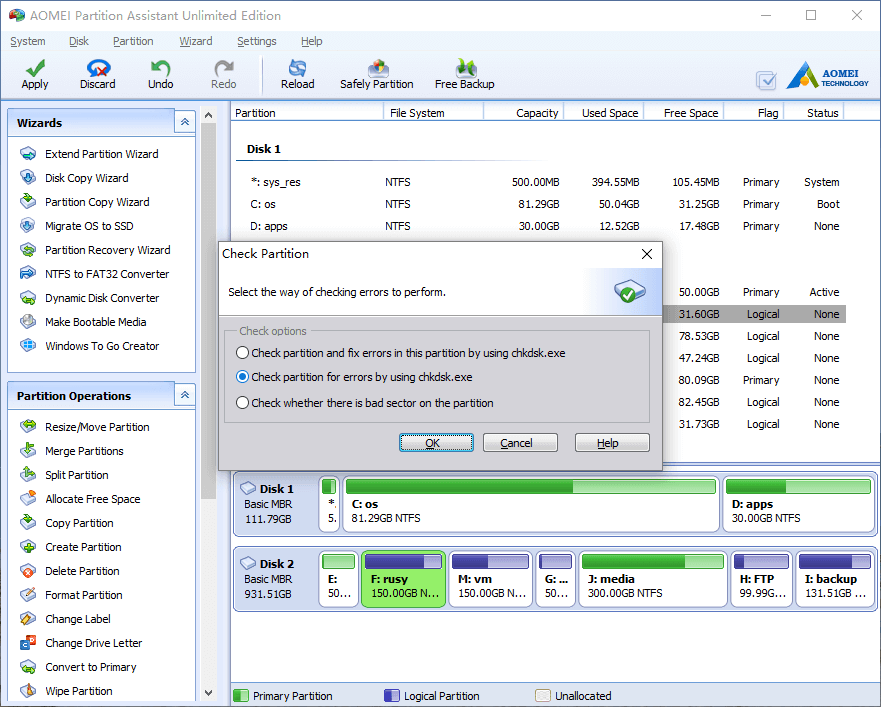Open Windows To Go Creator
Screen dimensions: 881x707
pos(102,346)
